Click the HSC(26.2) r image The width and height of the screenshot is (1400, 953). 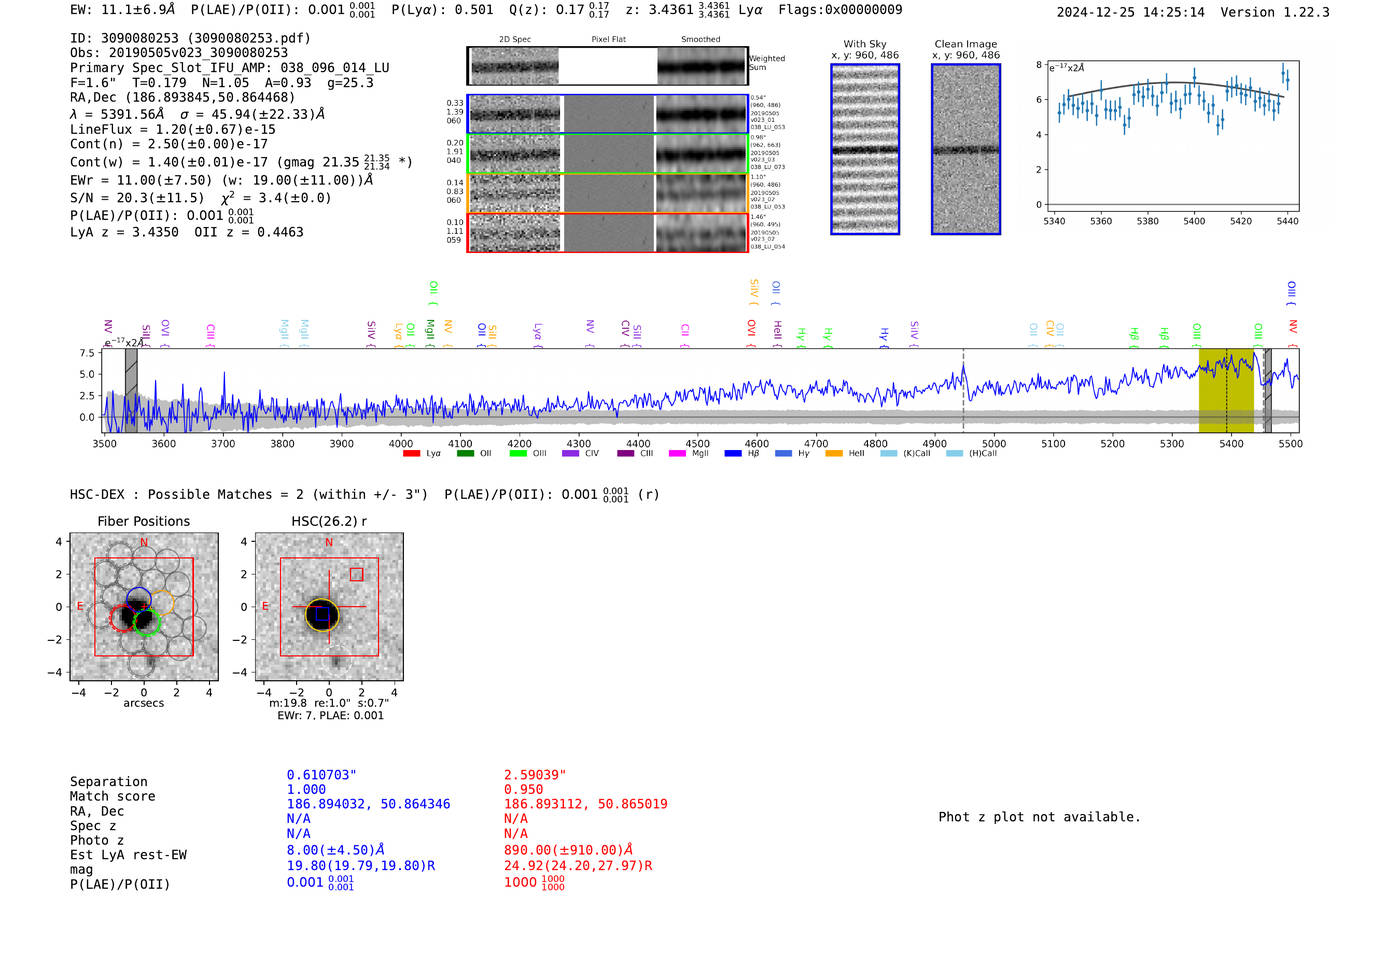[329, 607]
